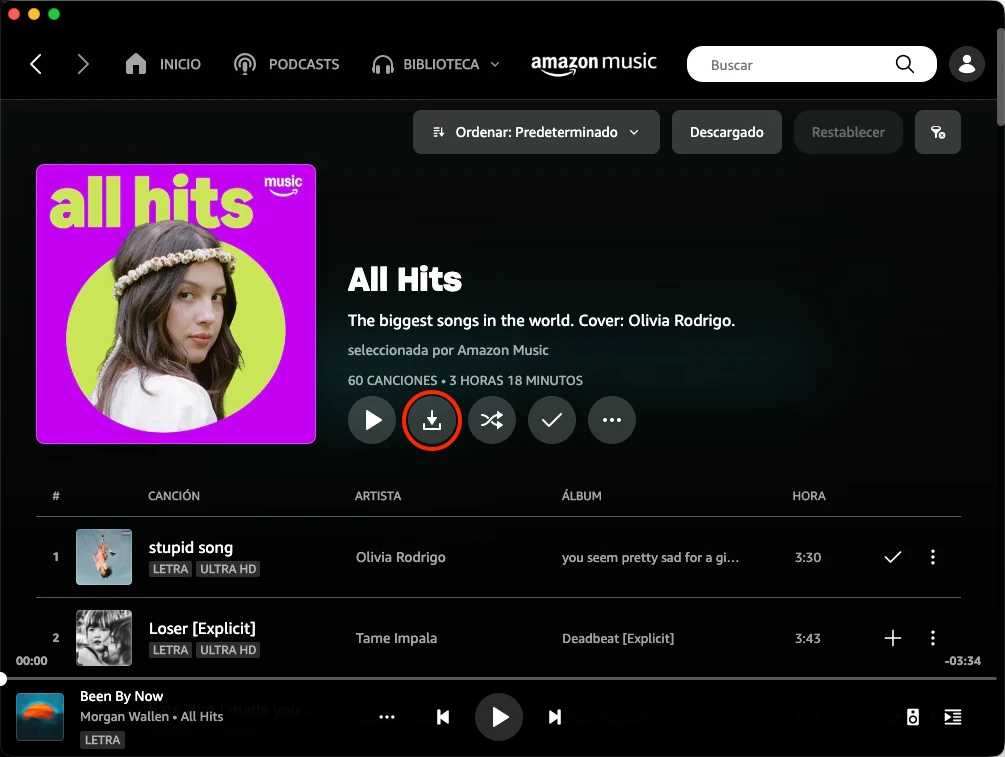Viewport: 1005px width, 757px height.
Task: Open the filter icon button
Action: (x=938, y=132)
